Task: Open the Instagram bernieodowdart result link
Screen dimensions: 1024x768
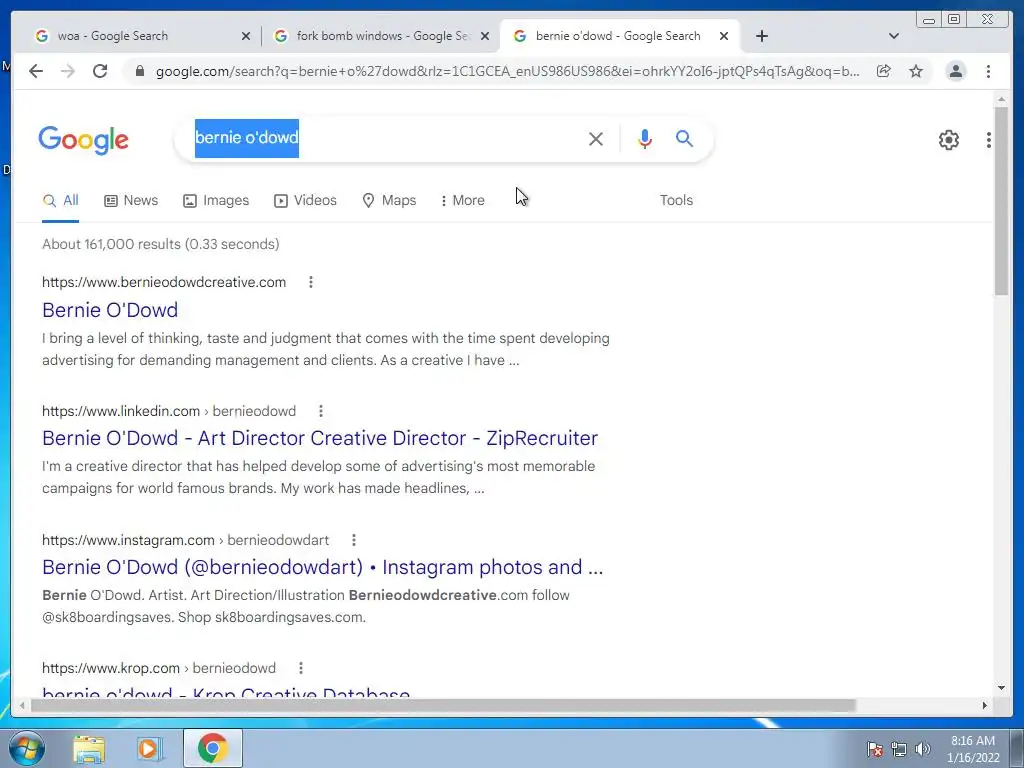Action: (x=323, y=568)
